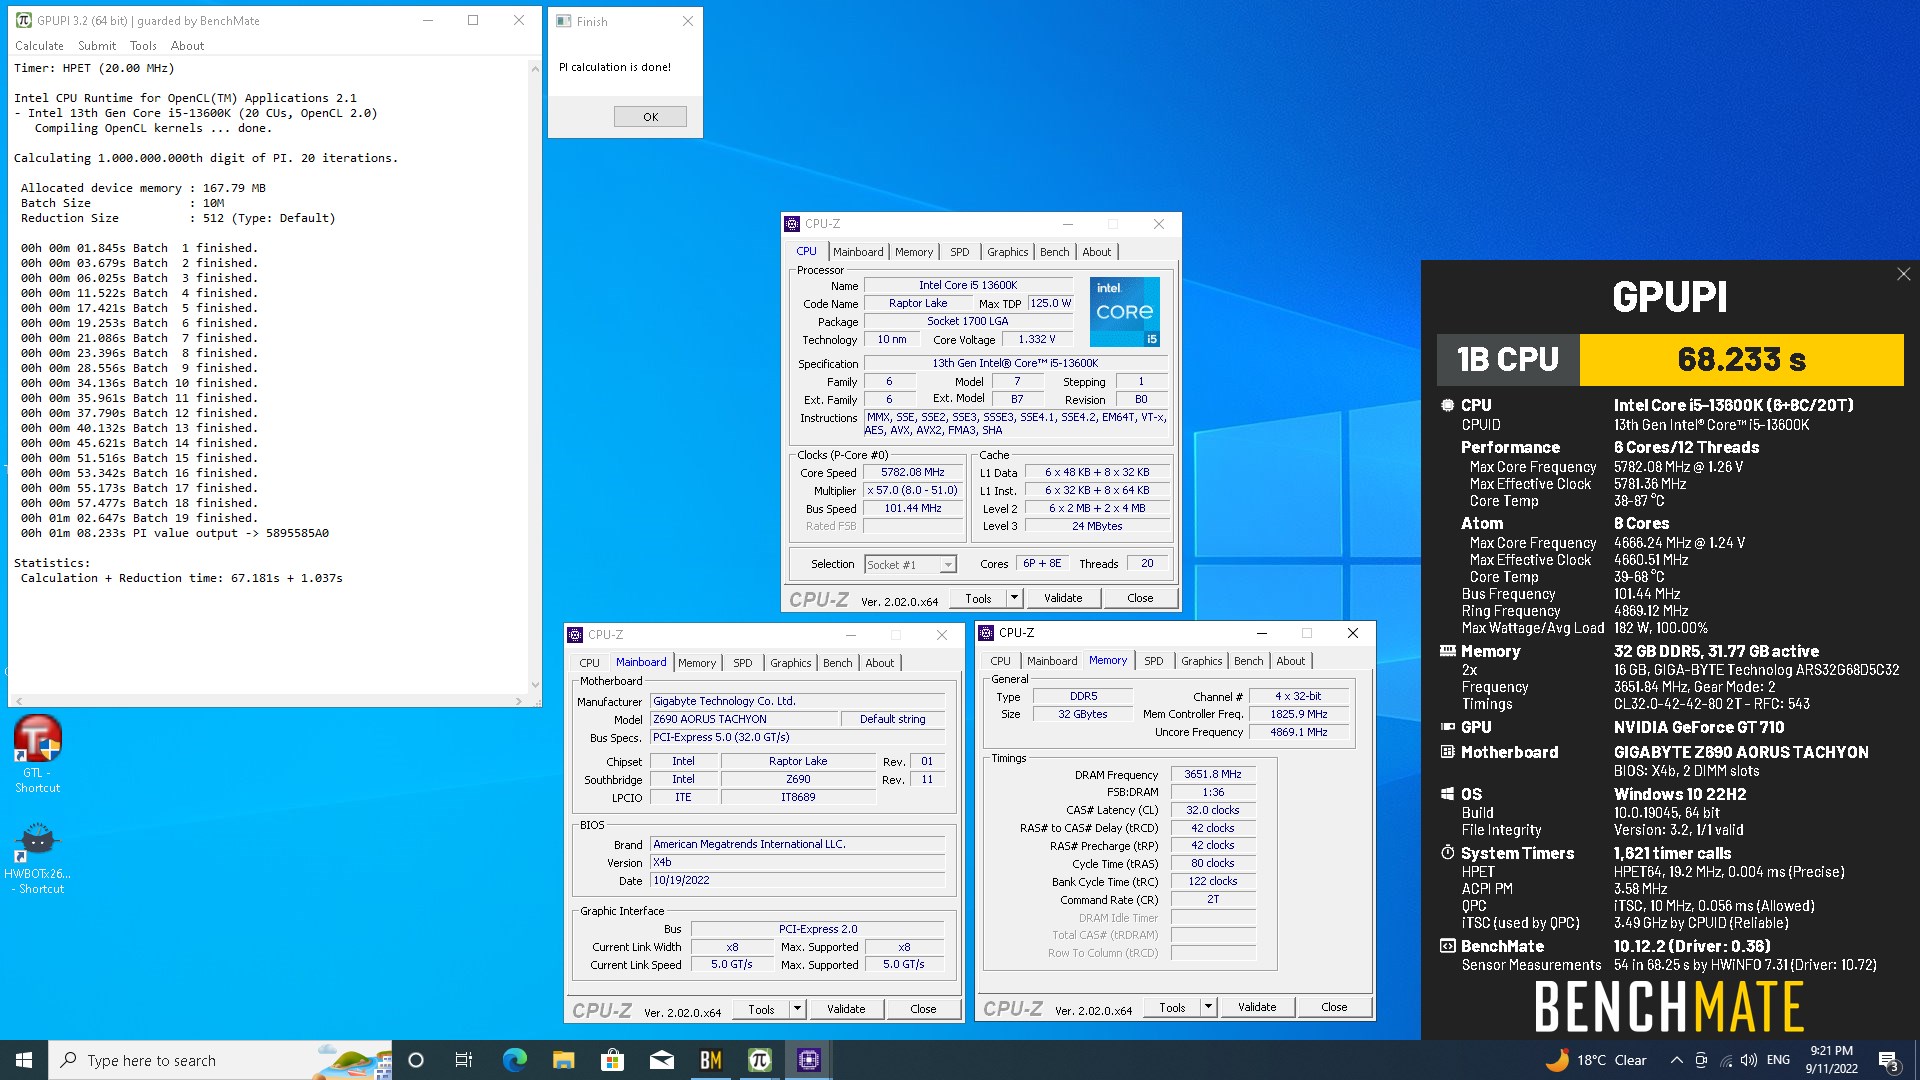Click the BIOS Date field 10/19/2022
The width and height of the screenshot is (1920, 1080).
797,881
